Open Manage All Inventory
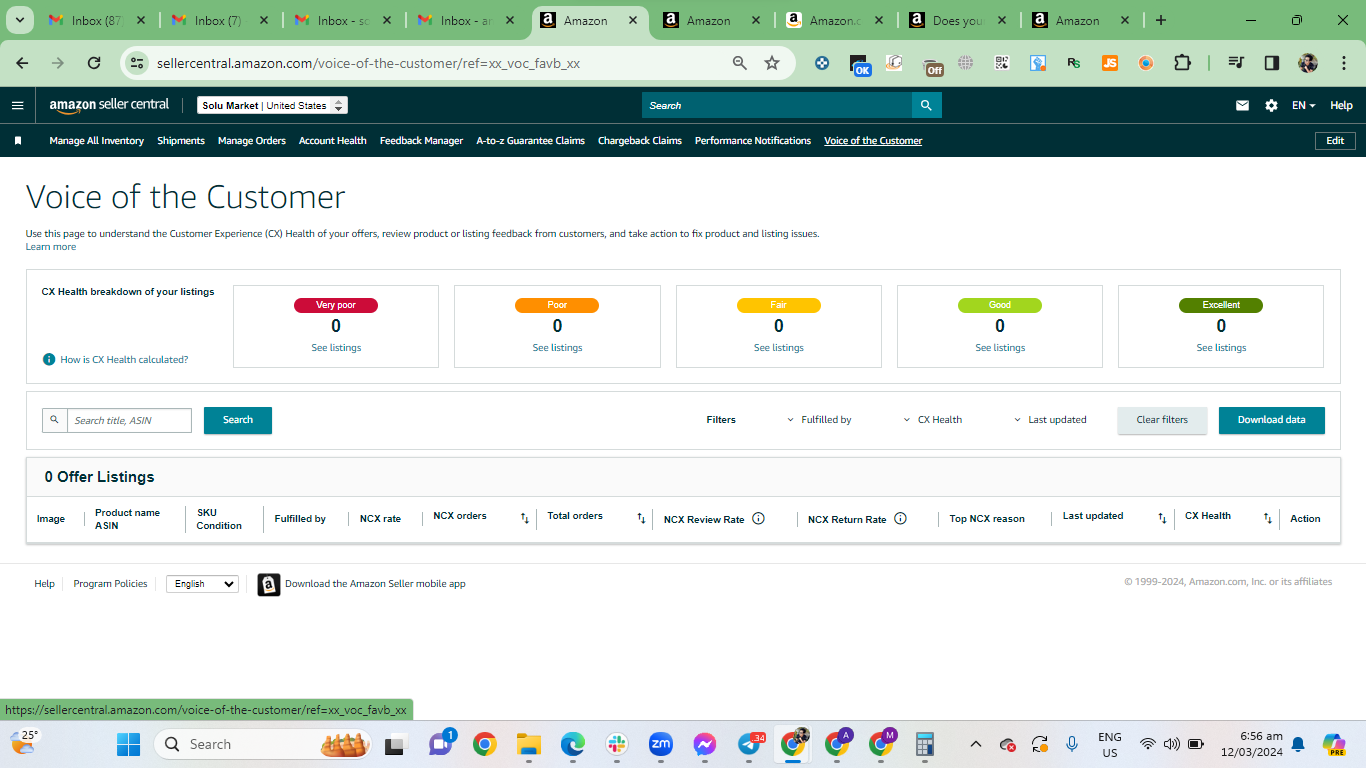1366x768 pixels. pyautogui.click(x=97, y=141)
